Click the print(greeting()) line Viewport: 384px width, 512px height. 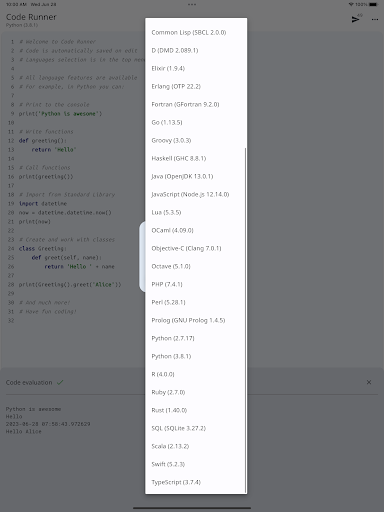[x=46, y=177]
